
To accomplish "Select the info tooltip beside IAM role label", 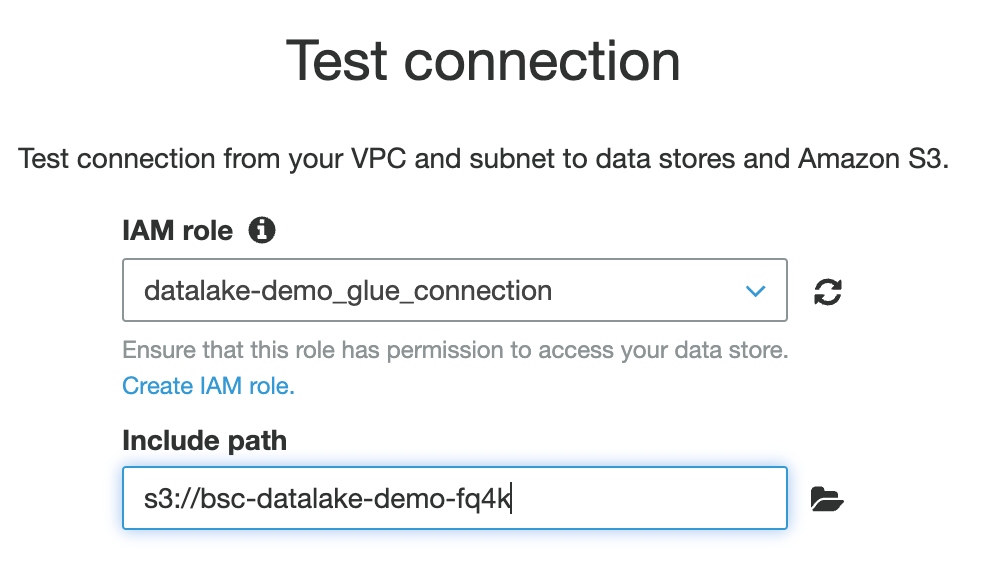I will [264, 230].
